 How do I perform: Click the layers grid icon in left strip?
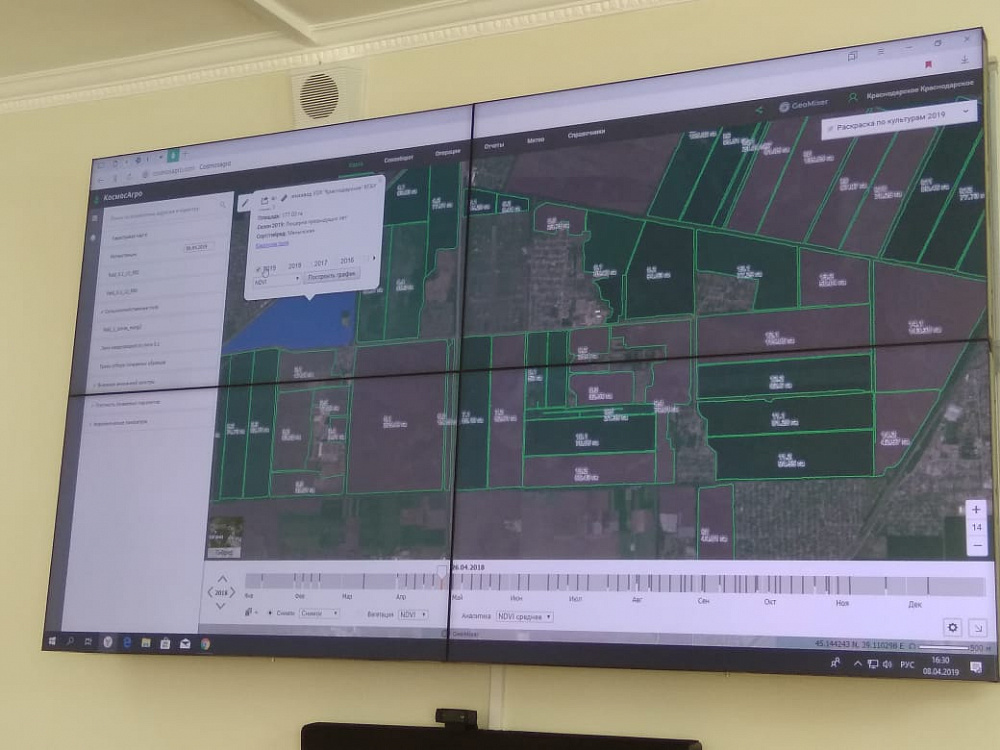pos(95,218)
